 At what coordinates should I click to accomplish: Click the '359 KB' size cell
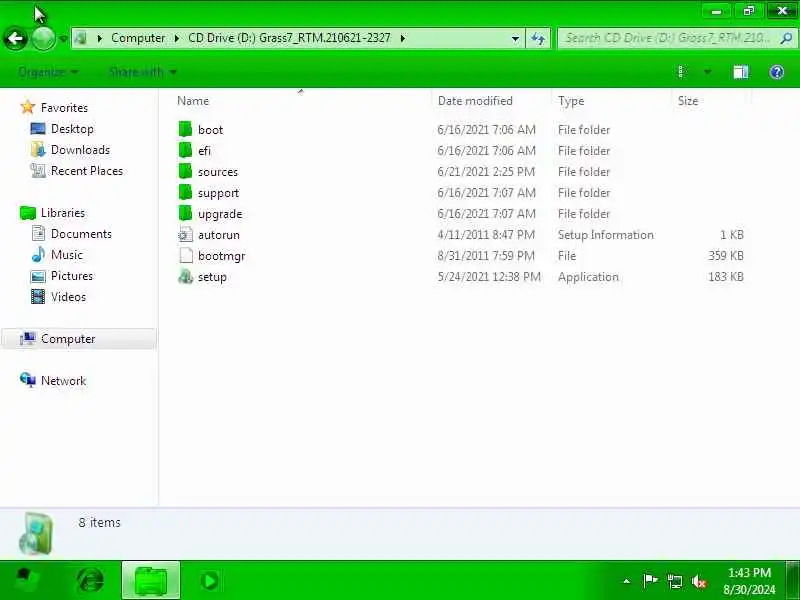(x=726, y=256)
